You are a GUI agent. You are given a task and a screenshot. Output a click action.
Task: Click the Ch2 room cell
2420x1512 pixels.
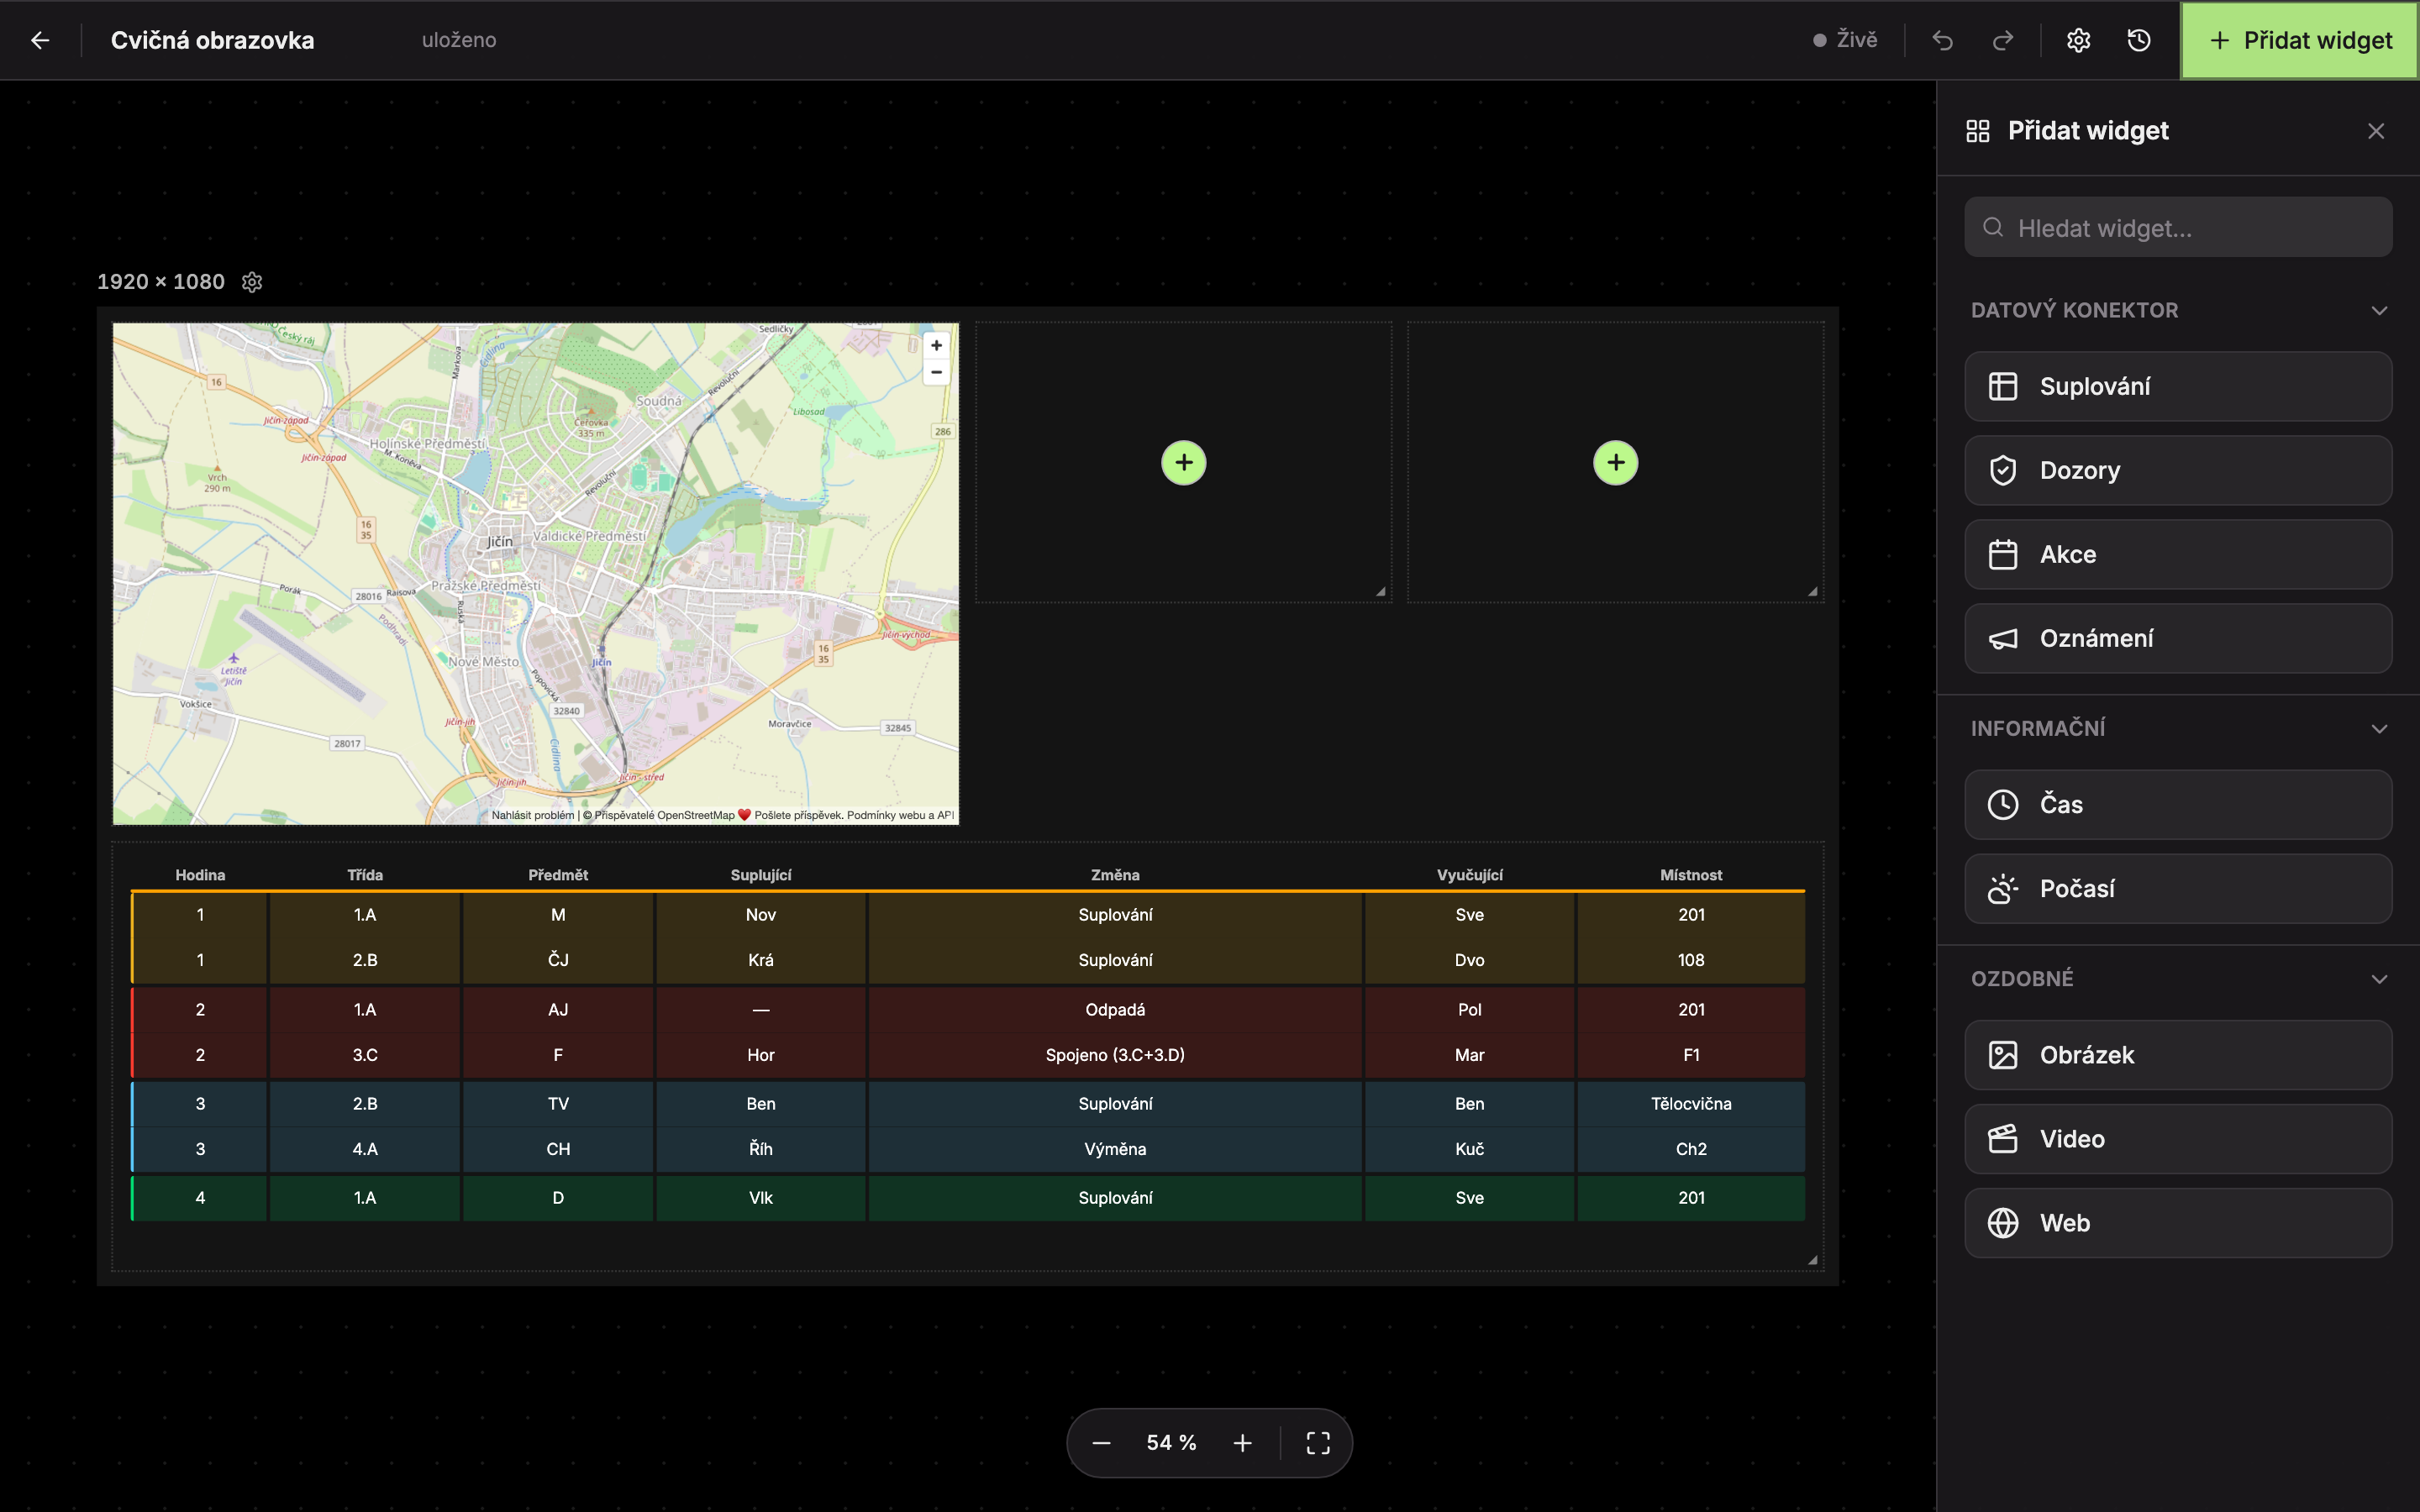click(1691, 1149)
